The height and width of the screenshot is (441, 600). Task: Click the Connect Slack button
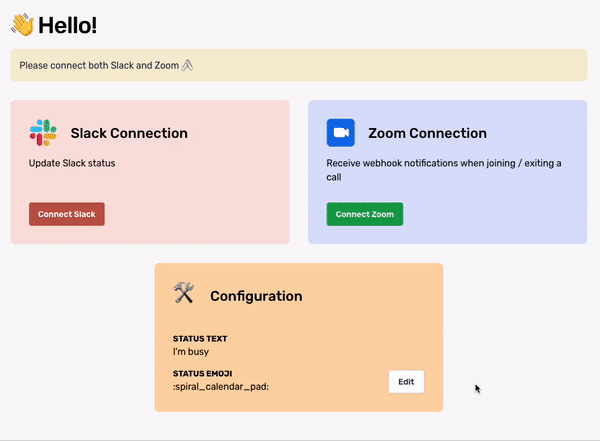coord(67,214)
